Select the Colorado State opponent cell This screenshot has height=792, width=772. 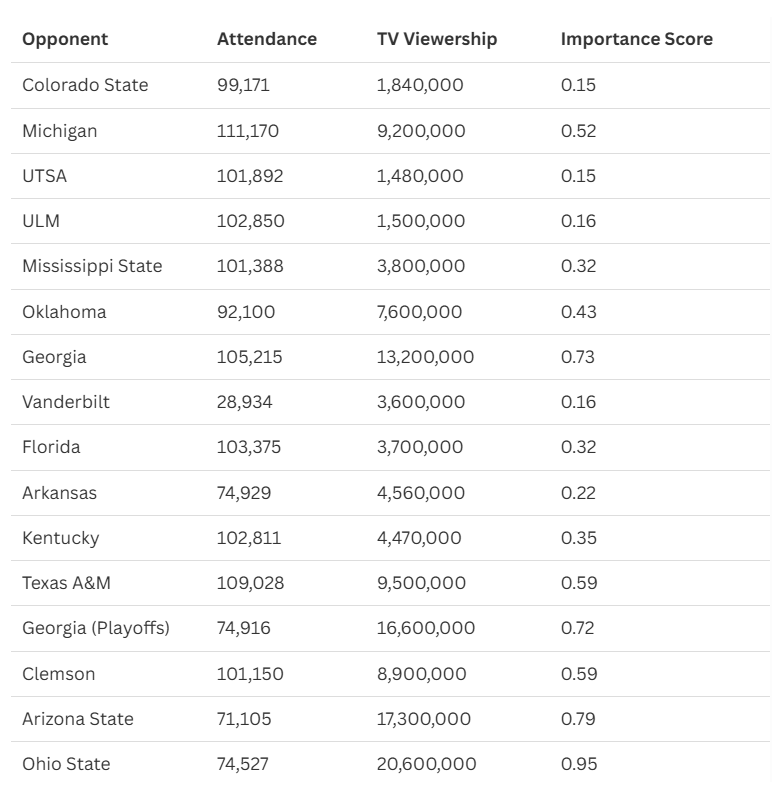(x=85, y=85)
